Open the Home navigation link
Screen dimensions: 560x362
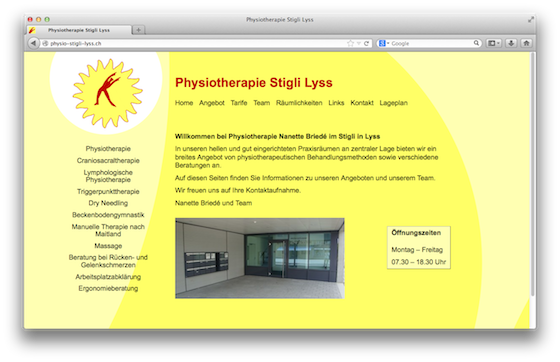tap(184, 103)
